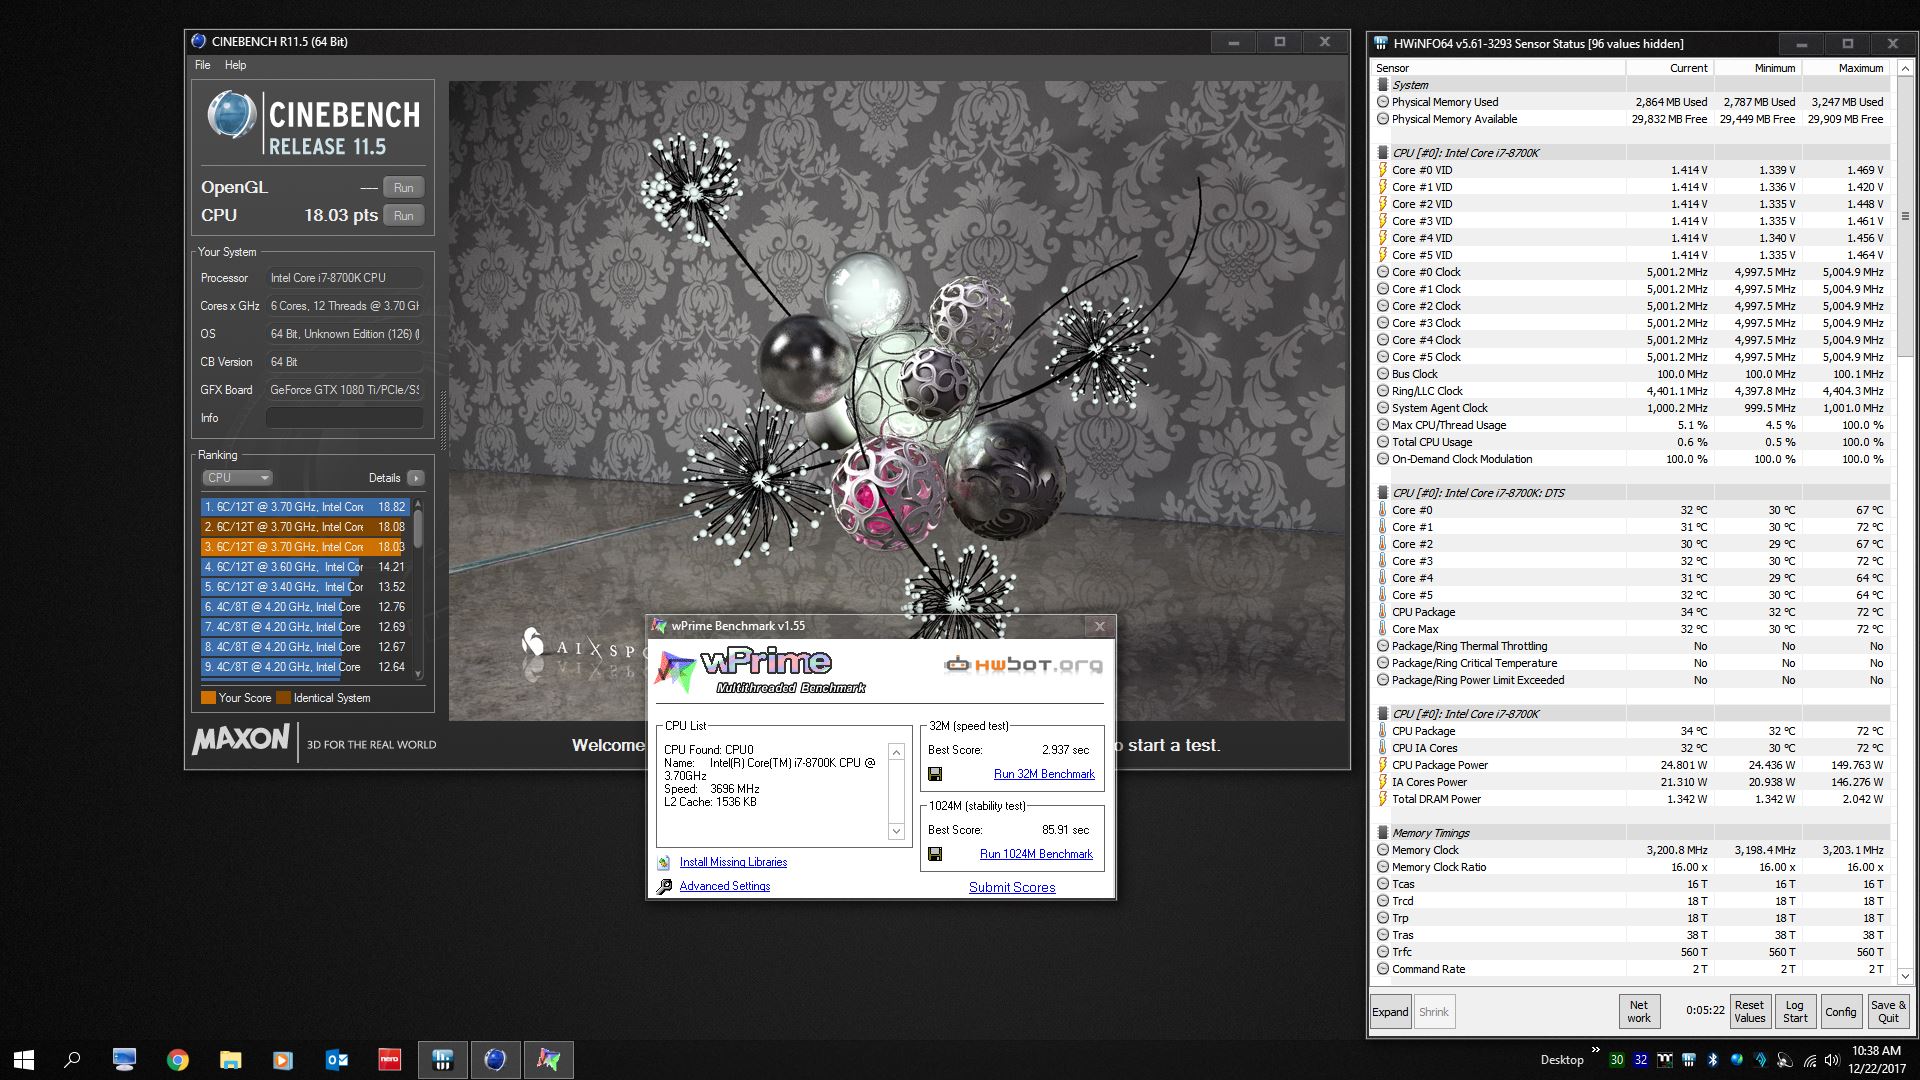Click the CINEBENCH title bar sphere icon
Screen dimensions: 1920x1080
198,42
